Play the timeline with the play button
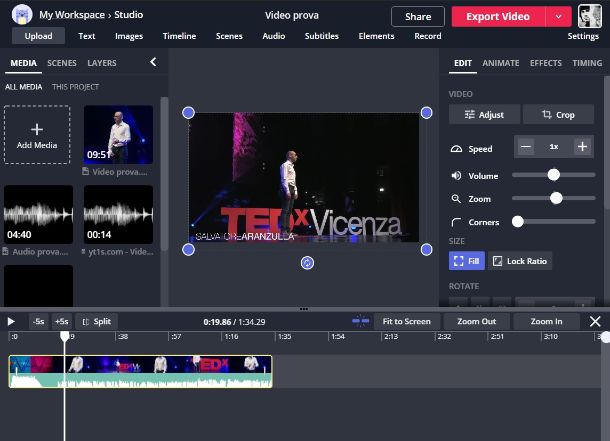The image size is (610, 441). (x=11, y=322)
